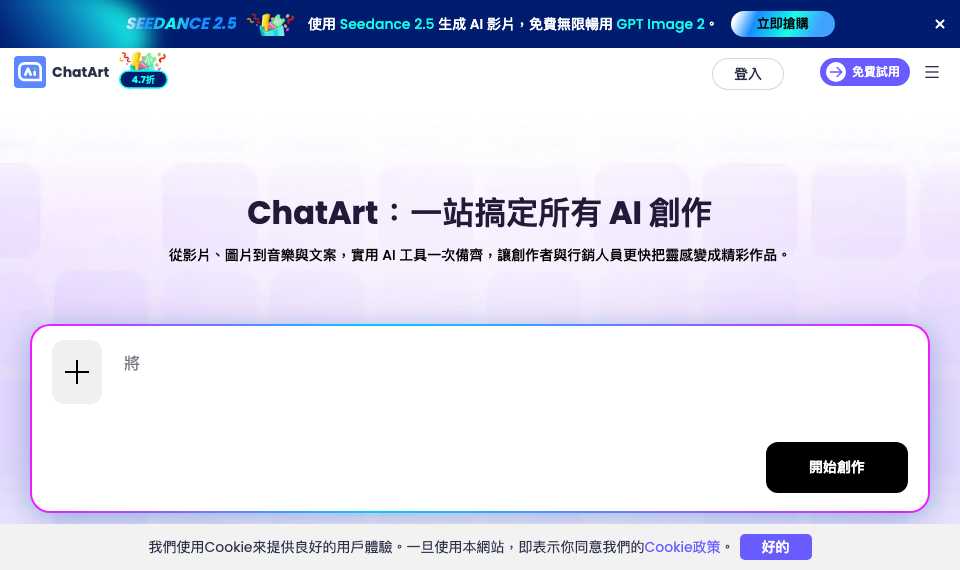This screenshot has width=960, height=570.
Task: Click the 免費試用 free trial button
Action: coord(864,72)
